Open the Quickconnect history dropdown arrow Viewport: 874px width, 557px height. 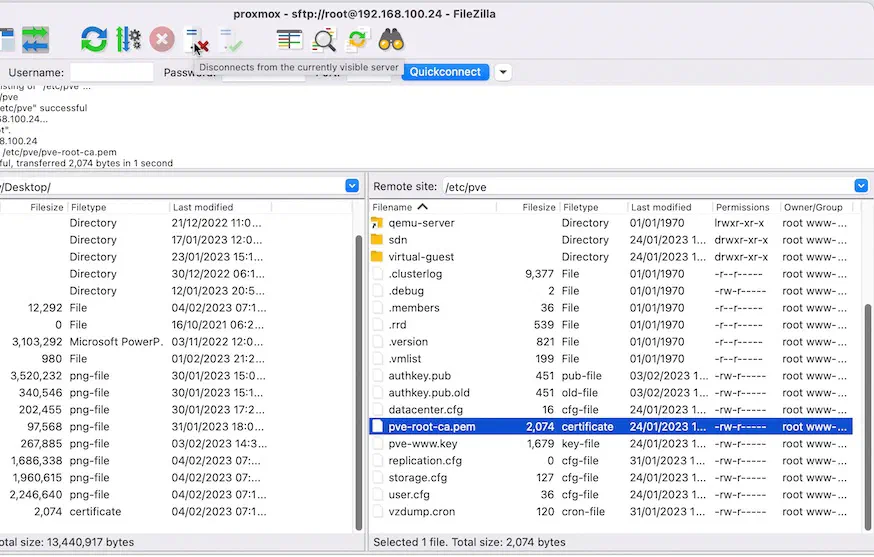click(x=503, y=72)
